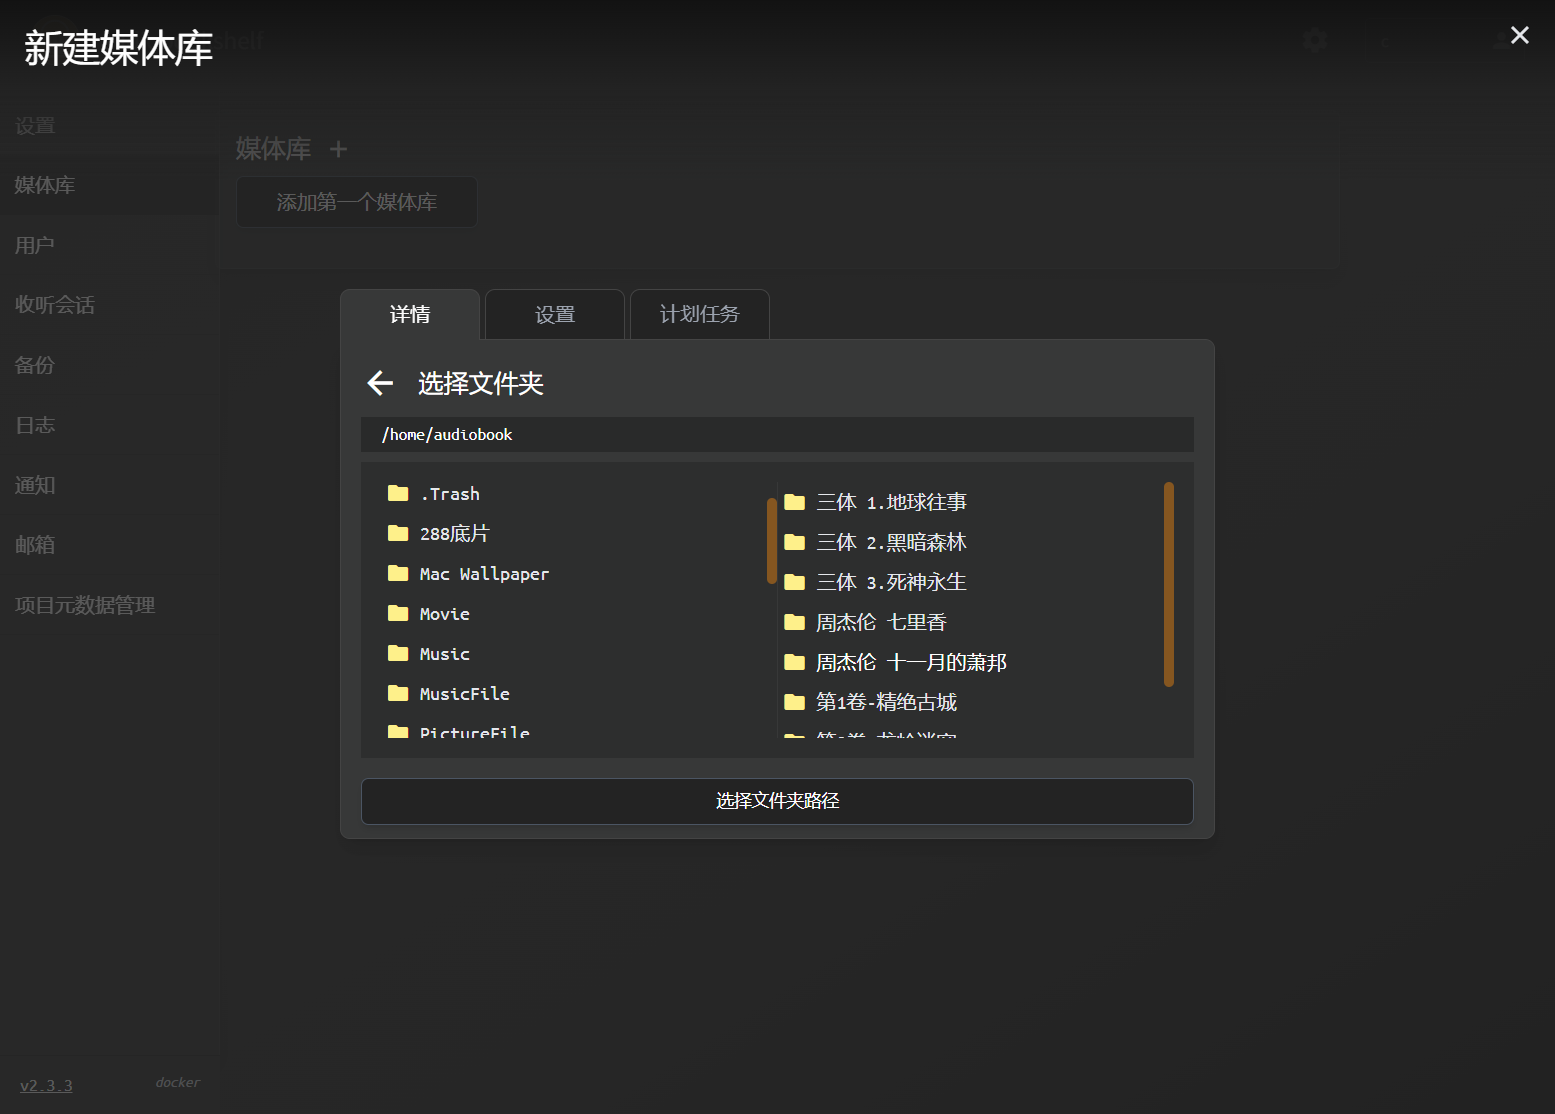Switch to the 设置 tab
The height and width of the screenshot is (1114, 1555).
(555, 314)
